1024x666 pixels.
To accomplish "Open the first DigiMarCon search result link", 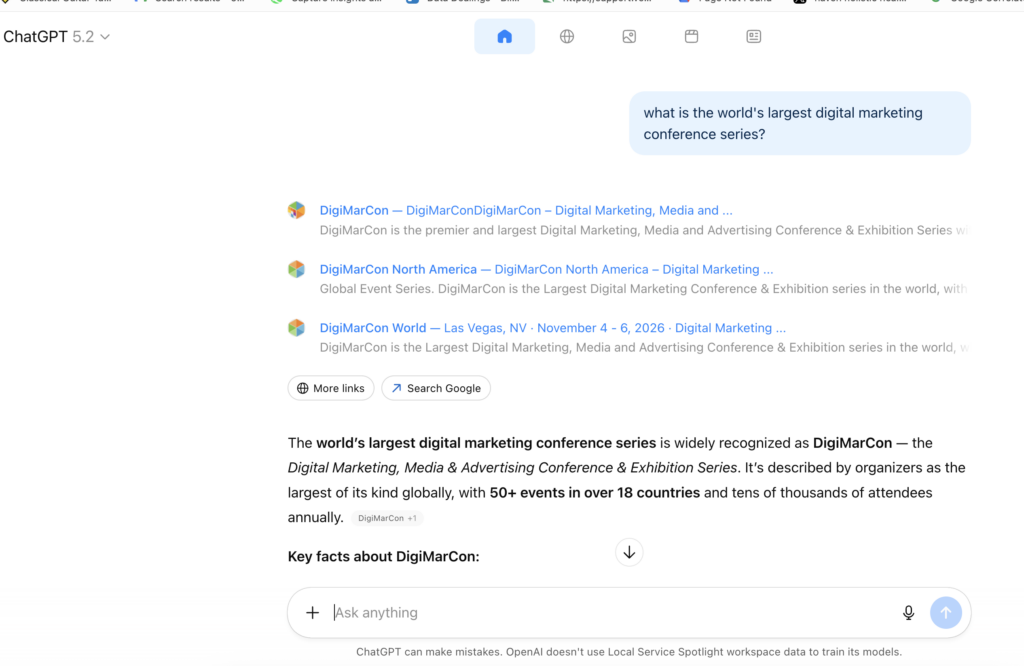I will pos(525,211).
